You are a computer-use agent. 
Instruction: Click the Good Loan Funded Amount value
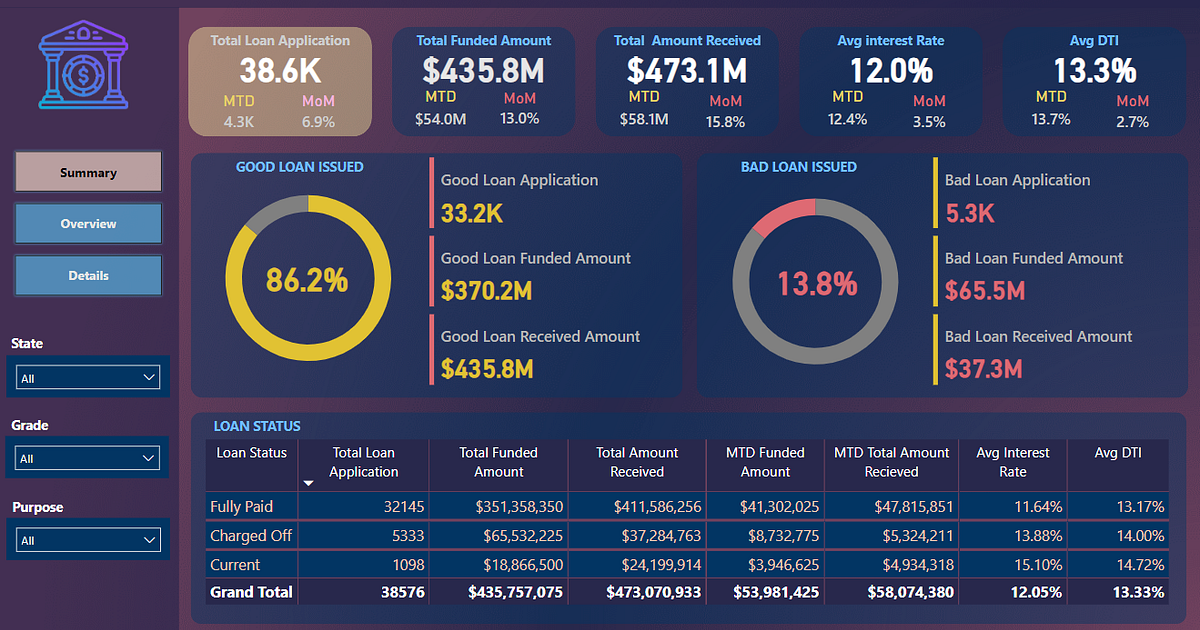pos(486,291)
